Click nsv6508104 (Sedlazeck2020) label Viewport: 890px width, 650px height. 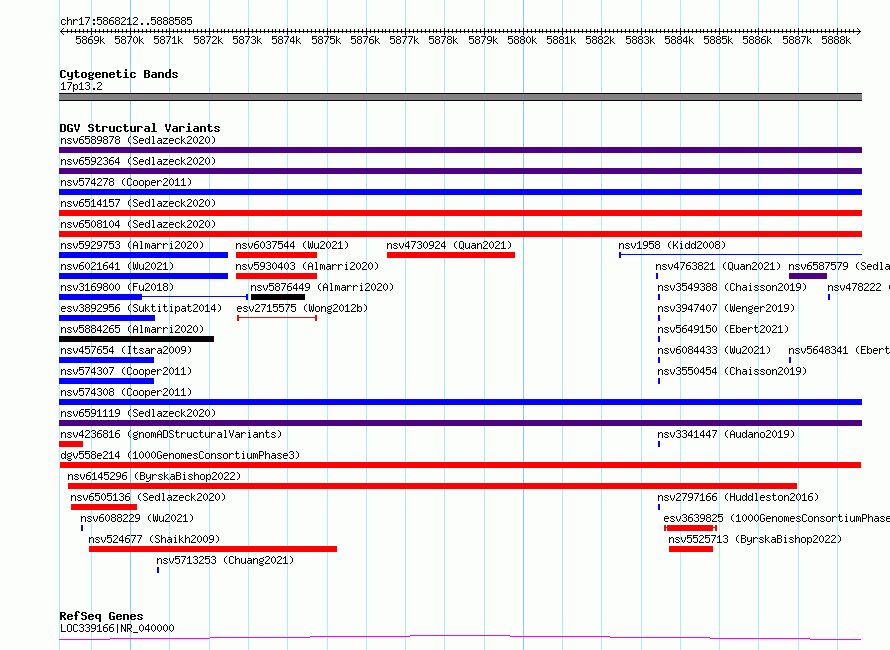(x=138, y=224)
